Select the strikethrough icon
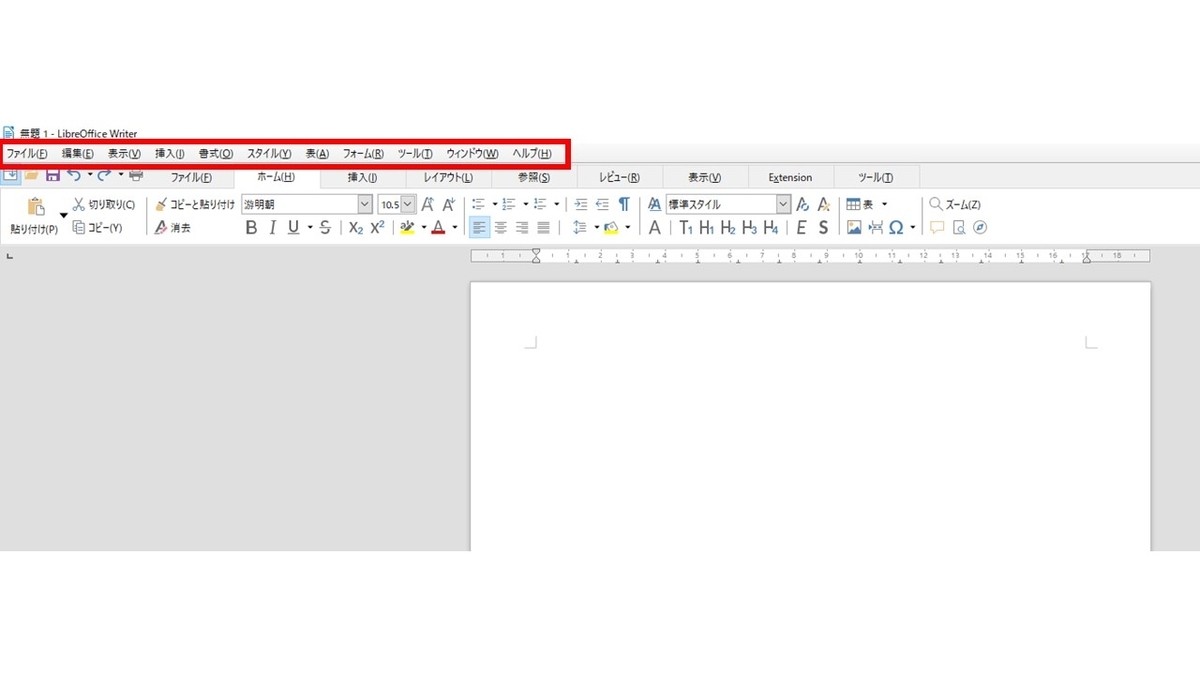 click(x=324, y=227)
